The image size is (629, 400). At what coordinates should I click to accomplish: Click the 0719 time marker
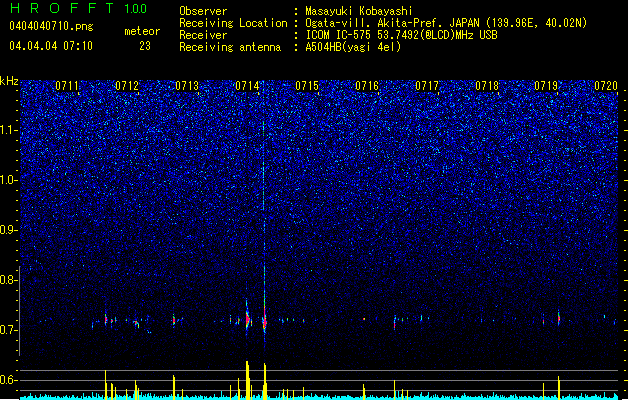546,86
